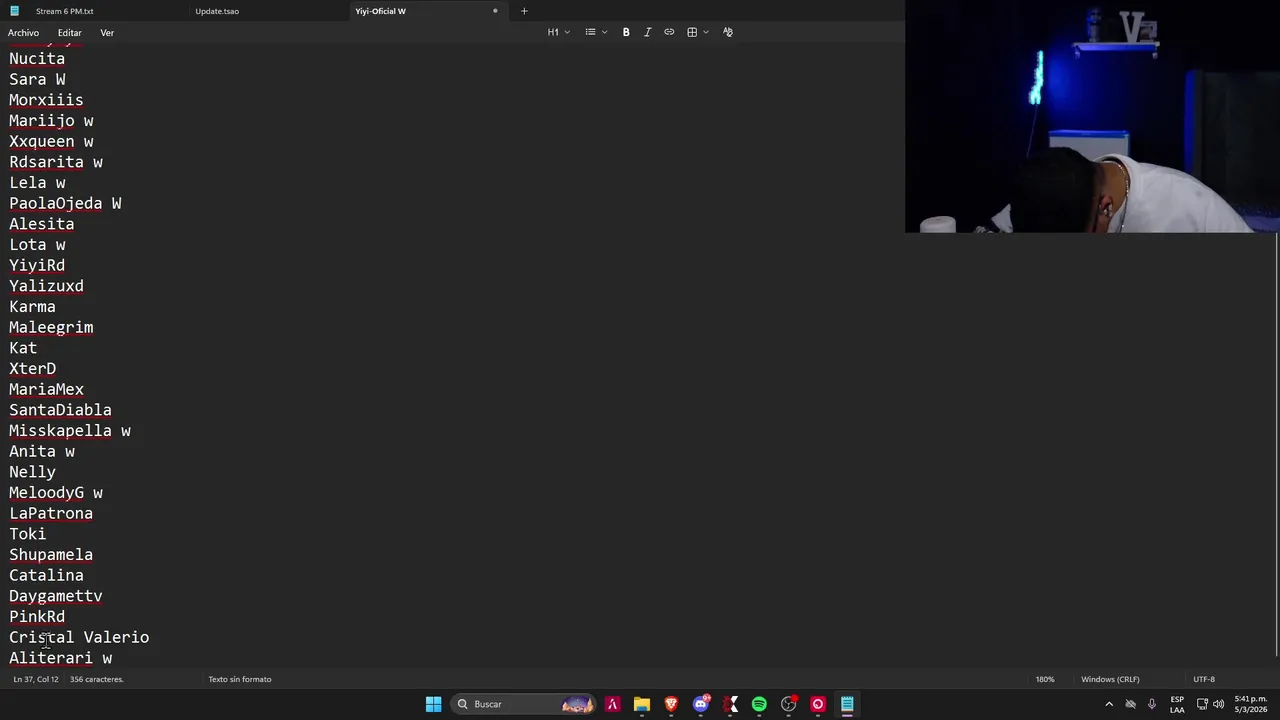Click the SantaDiabla line
The height and width of the screenshot is (720, 1280).
(x=60, y=410)
